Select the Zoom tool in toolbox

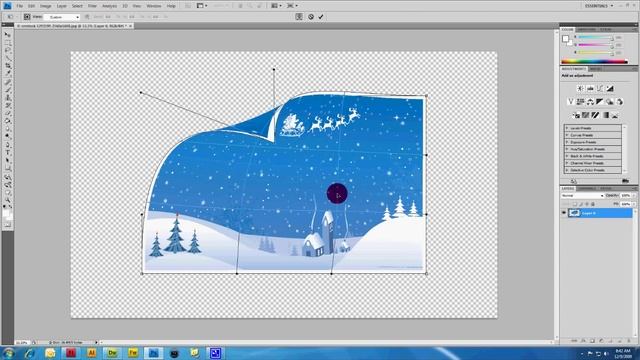coord(7,200)
